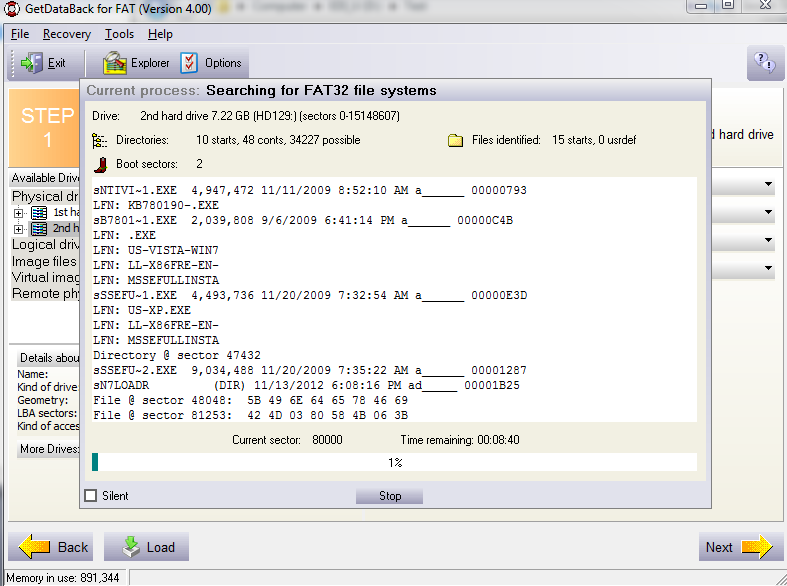Click the yellow folder Files identified icon
787x586 pixels.
click(455, 140)
